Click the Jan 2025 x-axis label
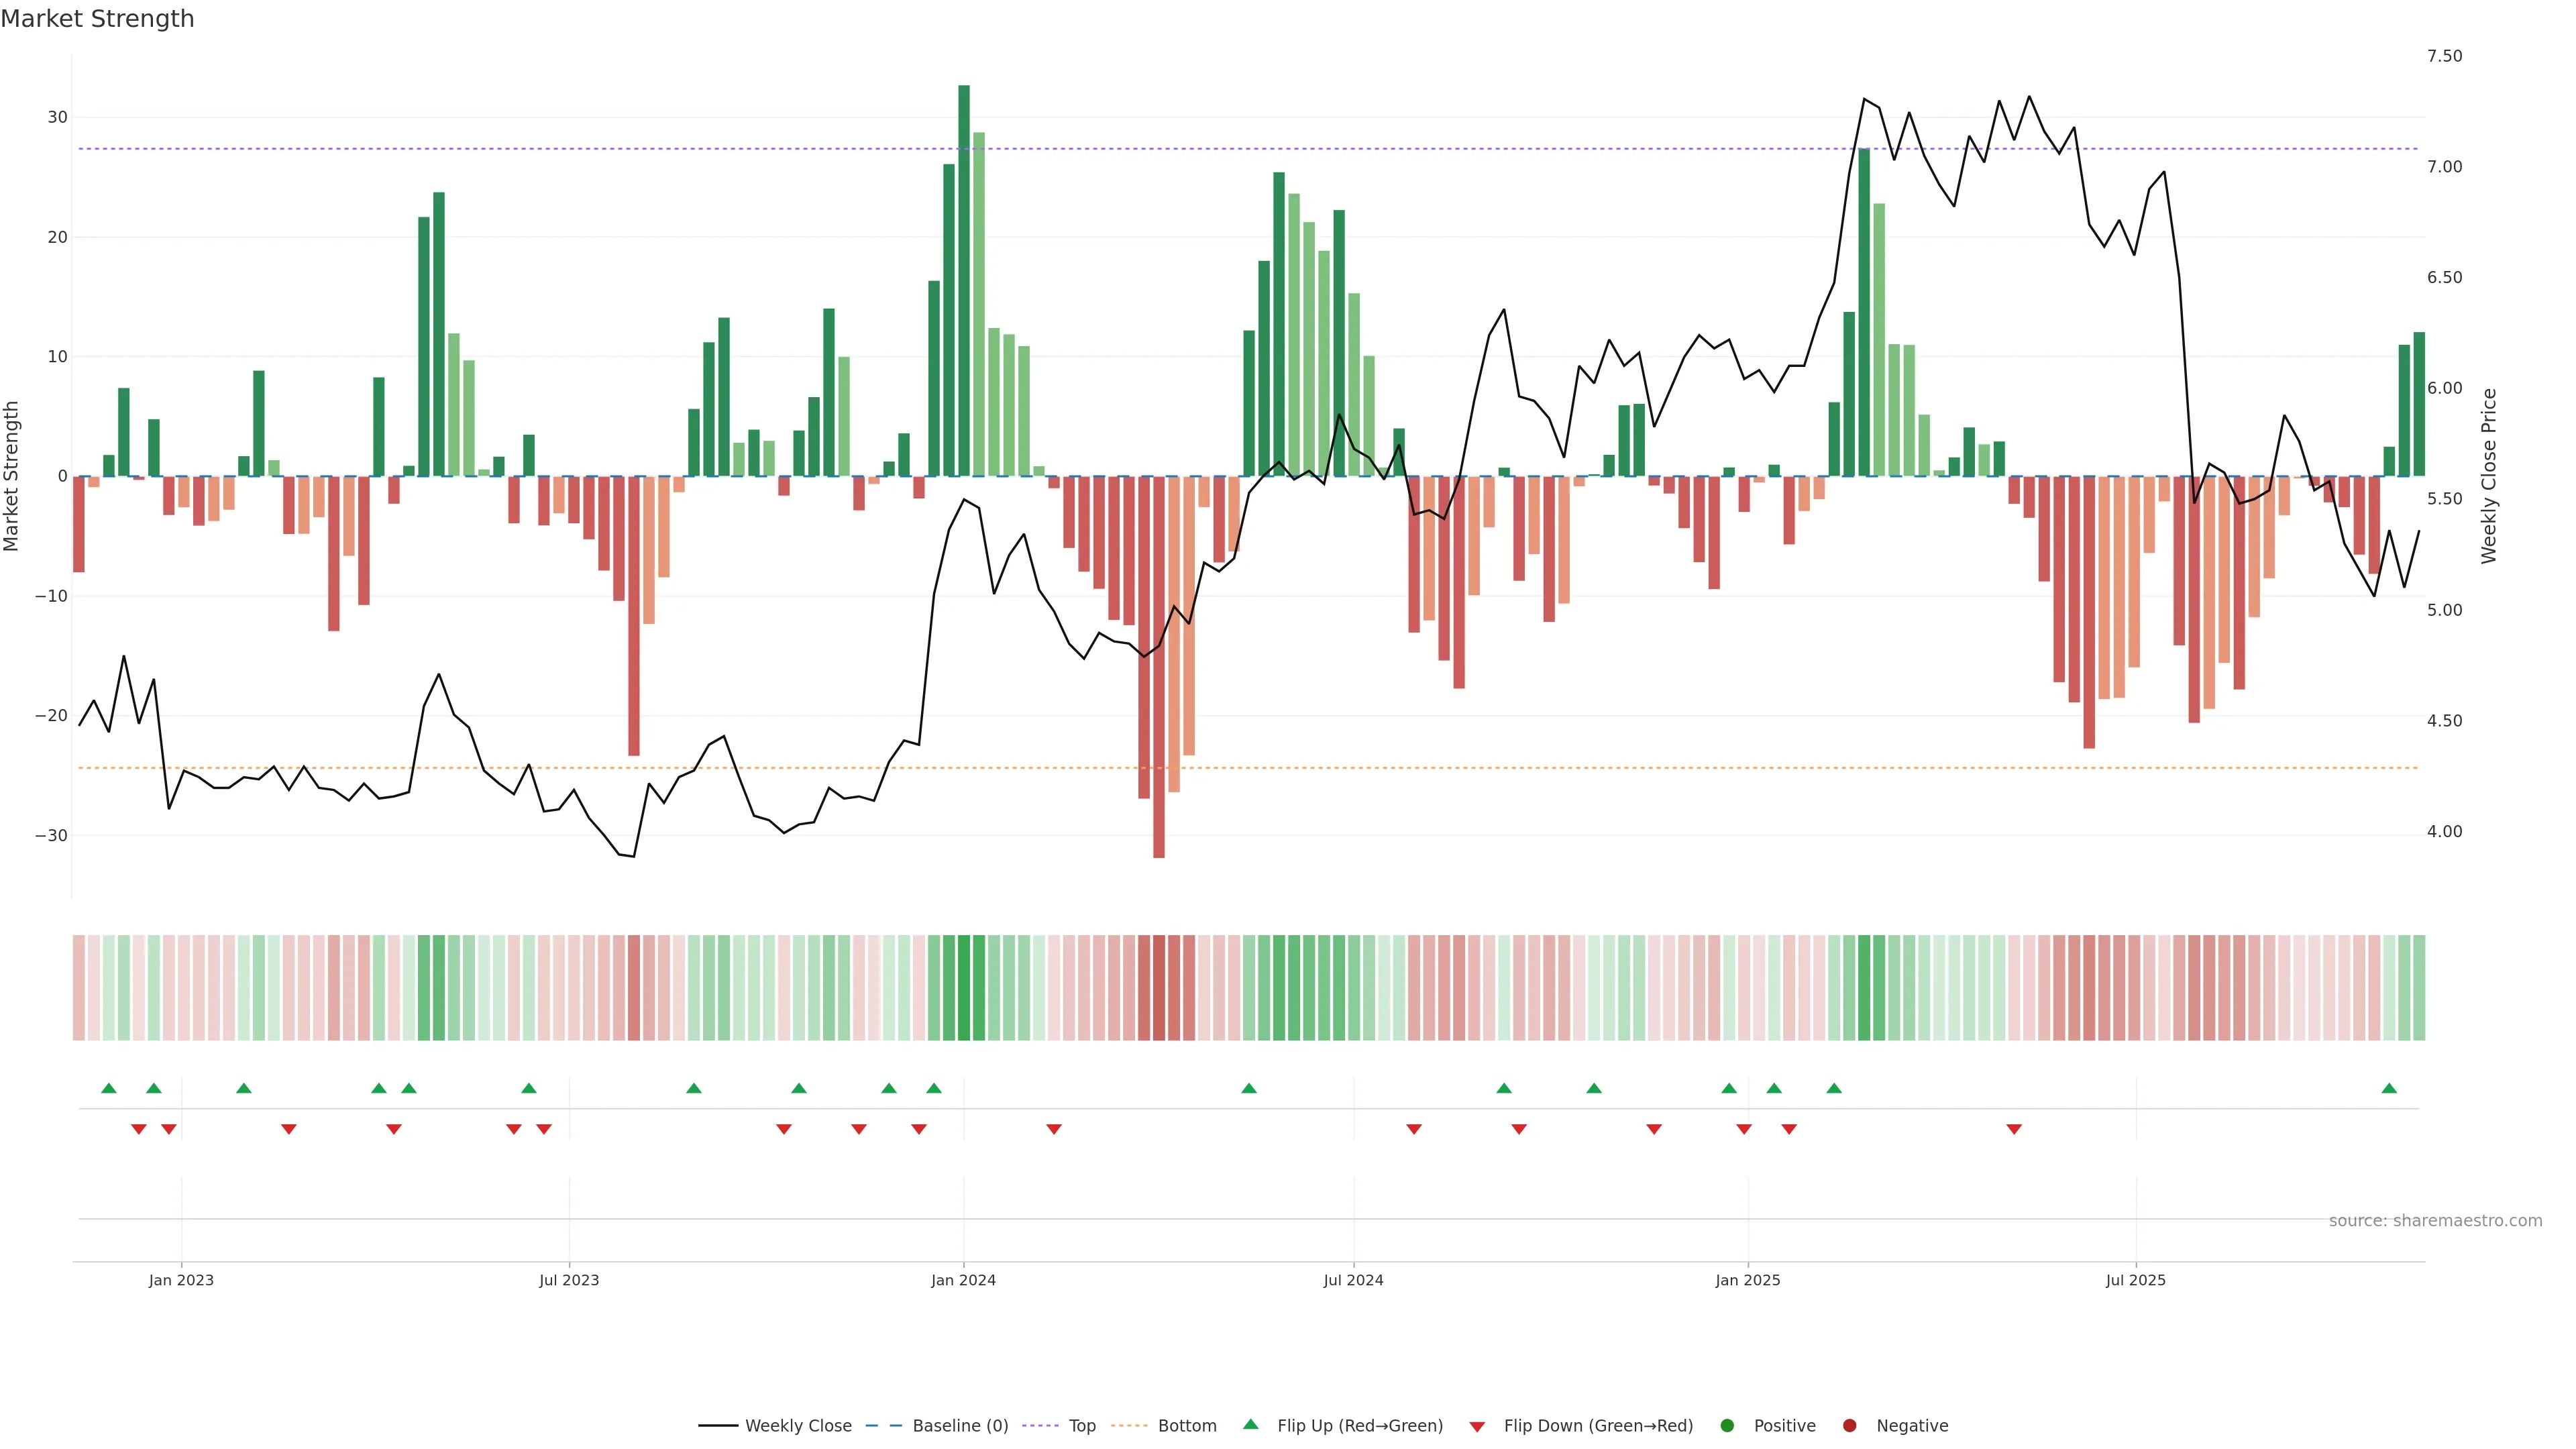Viewport: 2576px width, 1449px height. pyautogui.click(x=1747, y=1280)
